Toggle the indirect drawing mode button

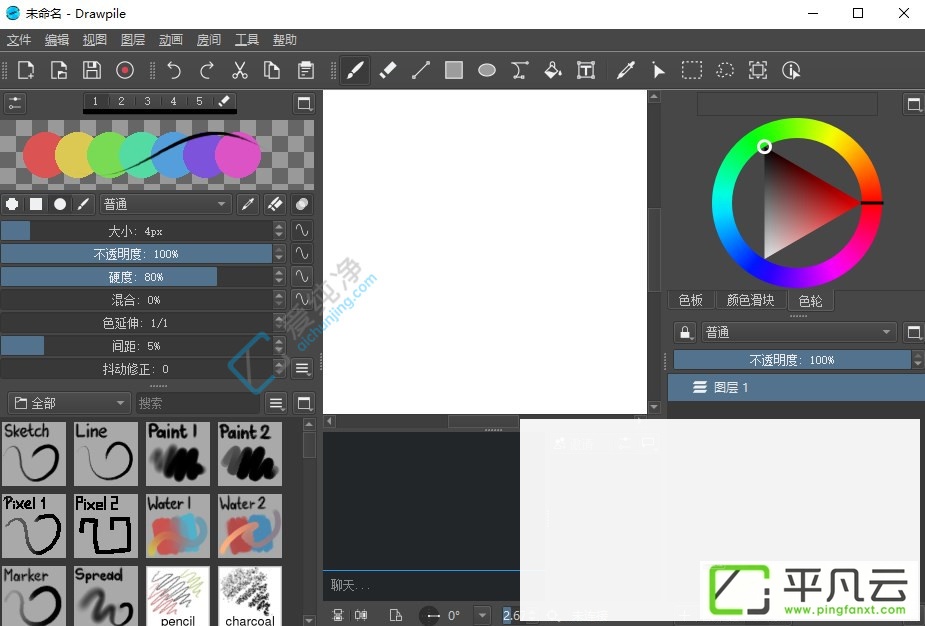(302, 204)
